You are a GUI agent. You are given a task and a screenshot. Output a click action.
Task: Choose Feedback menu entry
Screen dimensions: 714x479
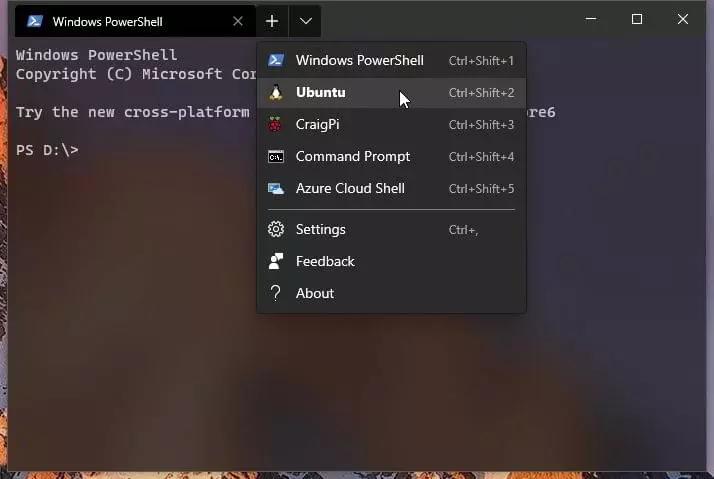[x=392, y=261]
